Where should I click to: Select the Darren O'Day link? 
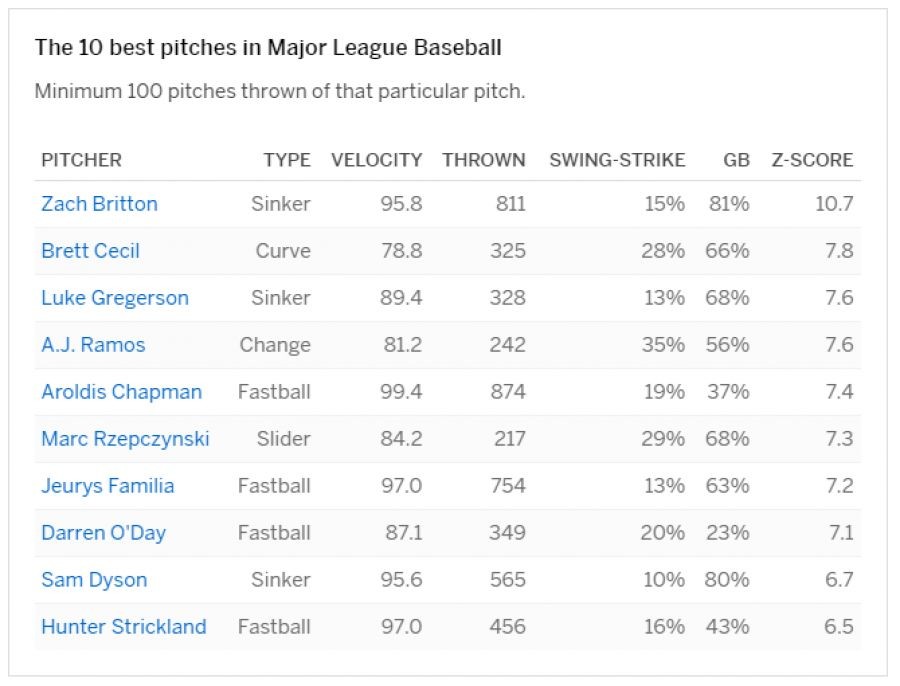pyautogui.click(x=103, y=533)
